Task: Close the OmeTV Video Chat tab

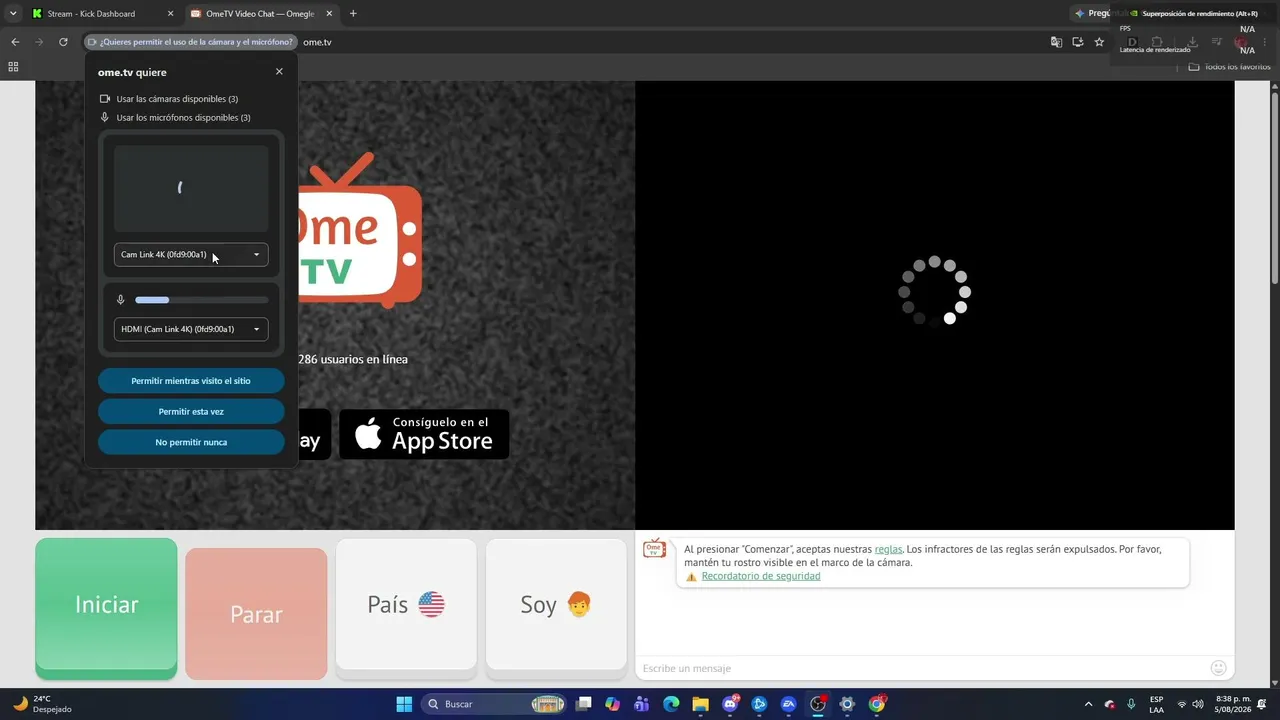Action: pyautogui.click(x=329, y=14)
